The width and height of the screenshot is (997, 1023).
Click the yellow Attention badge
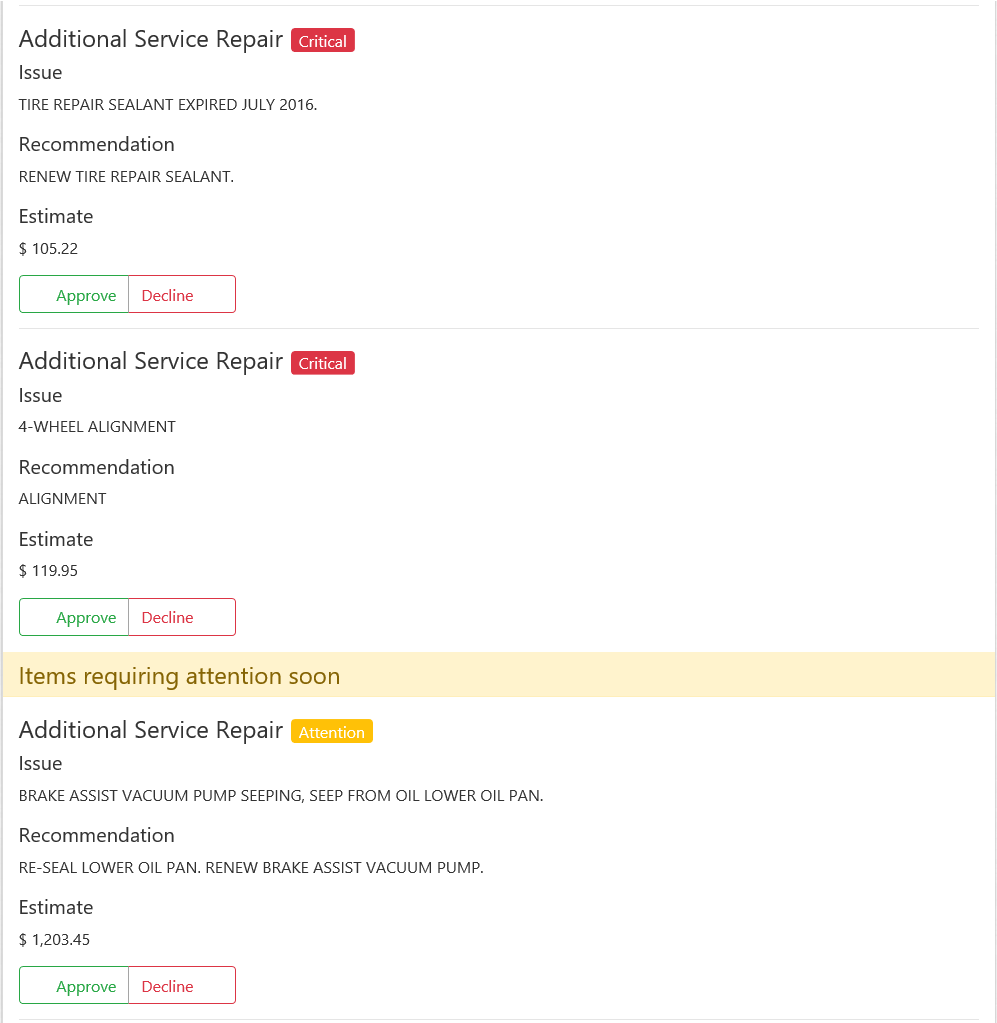[331, 732]
